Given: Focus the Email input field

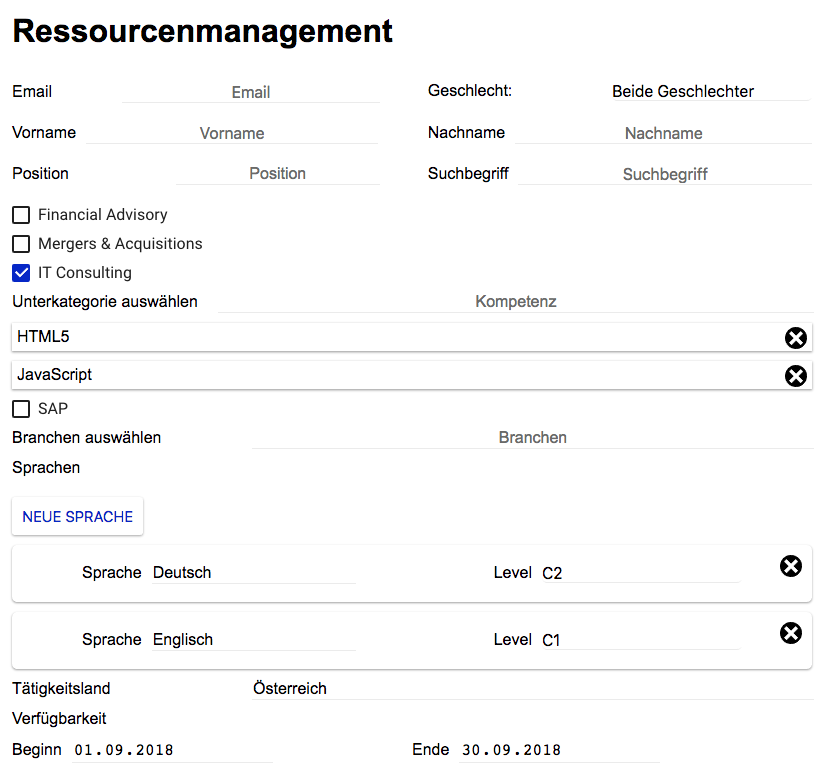Looking at the screenshot, I should coord(250,92).
